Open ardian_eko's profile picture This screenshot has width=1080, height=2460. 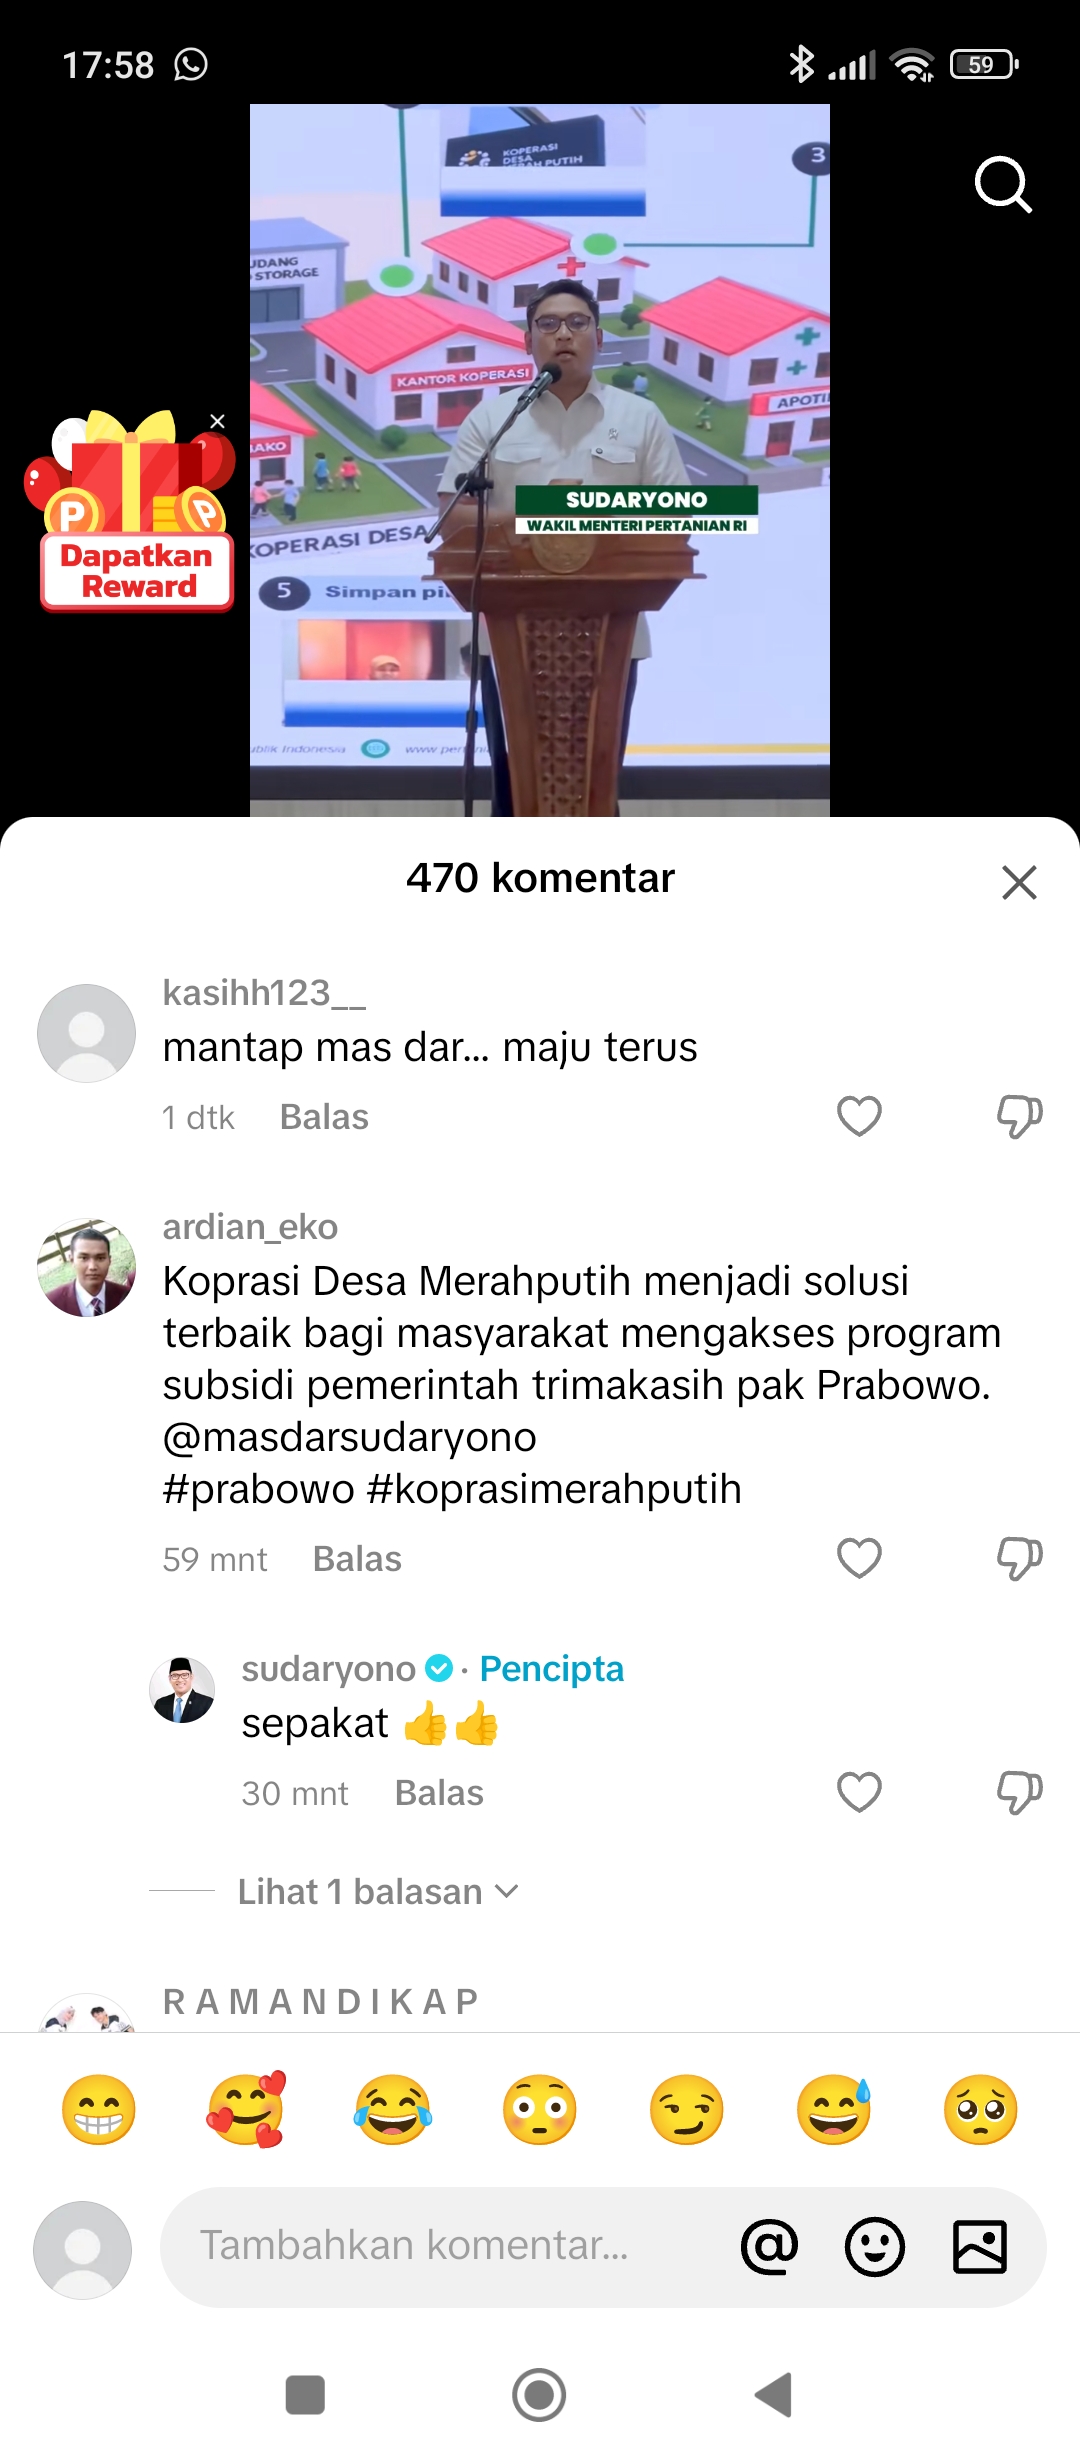[86, 1267]
